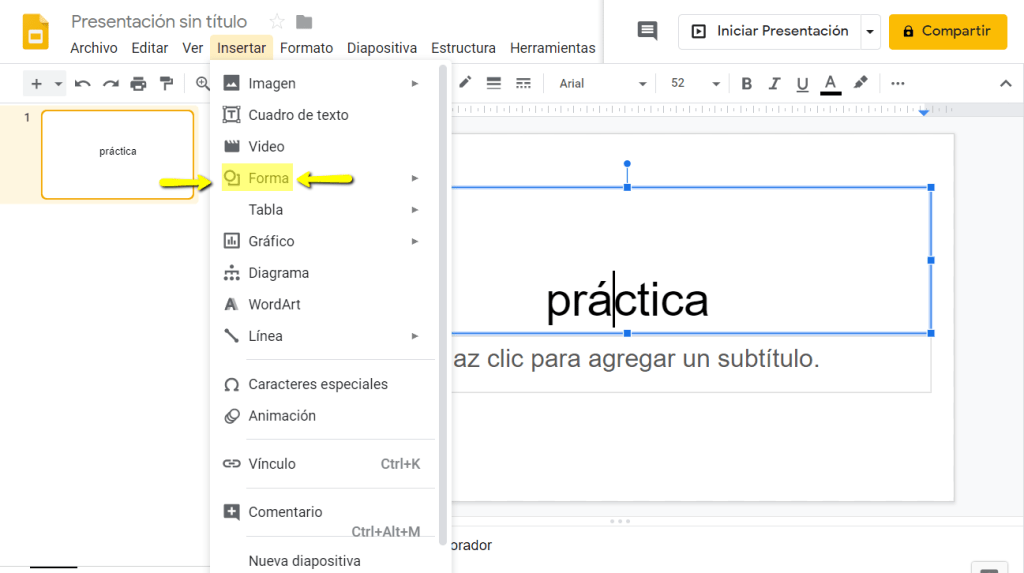This screenshot has height=573, width=1024.
Task: Click the print icon
Action: tap(138, 83)
